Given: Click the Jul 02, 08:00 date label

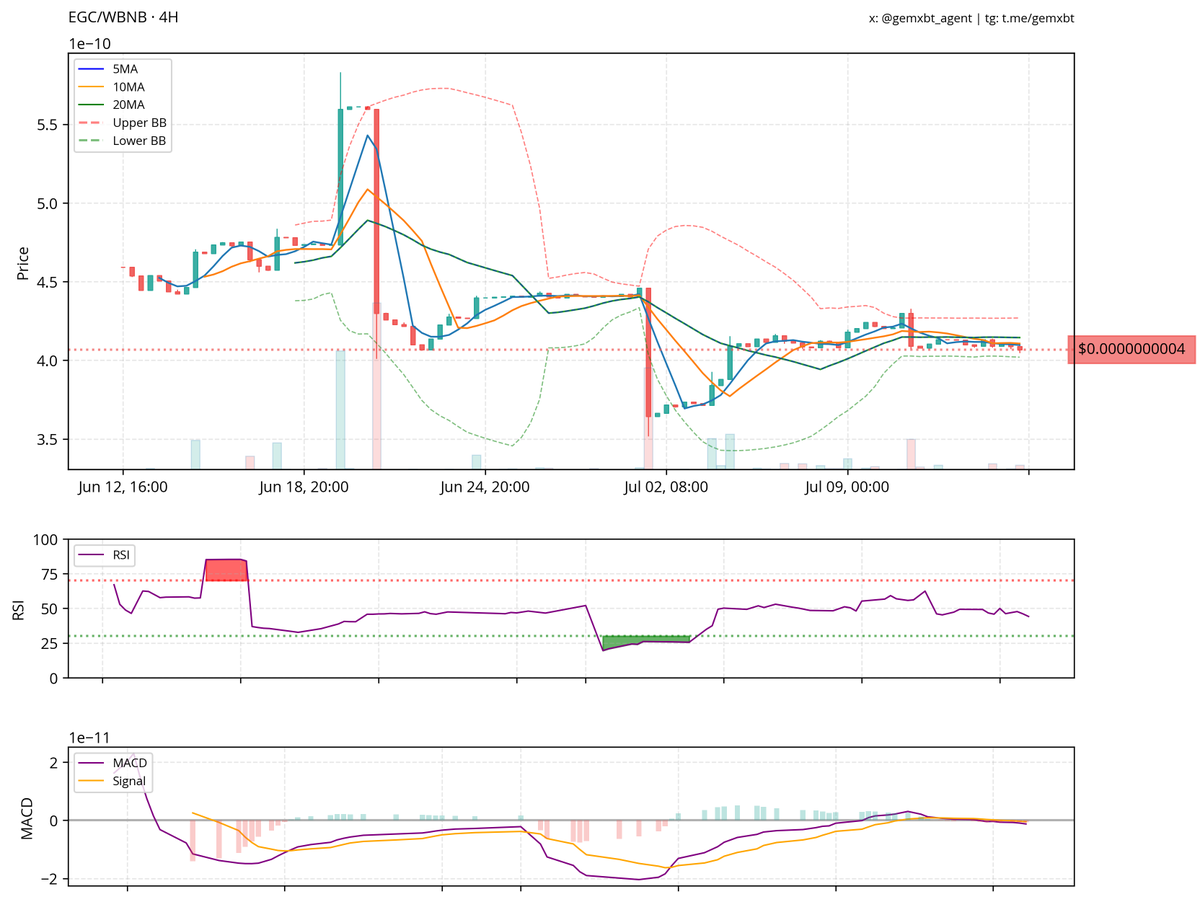Looking at the screenshot, I should (x=667, y=487).
